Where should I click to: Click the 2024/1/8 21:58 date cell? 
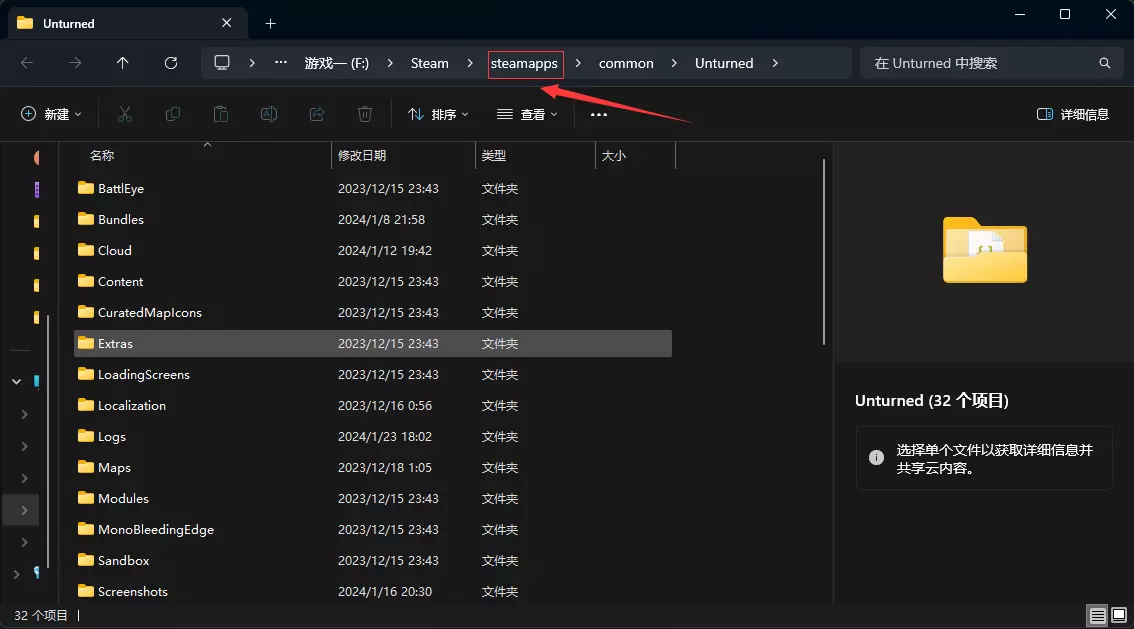point(381,219)
